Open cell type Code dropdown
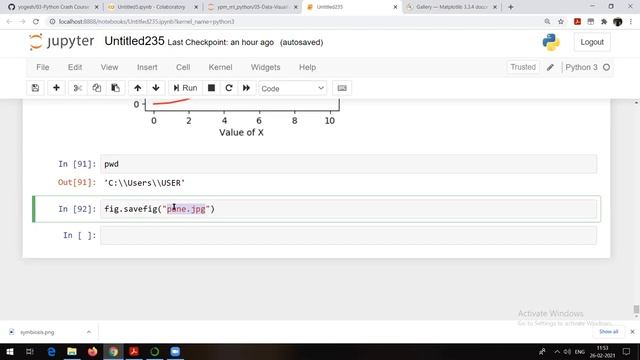The width and height of the screenshot is (640, 360). pyautogui.click(x=292, y=89)
